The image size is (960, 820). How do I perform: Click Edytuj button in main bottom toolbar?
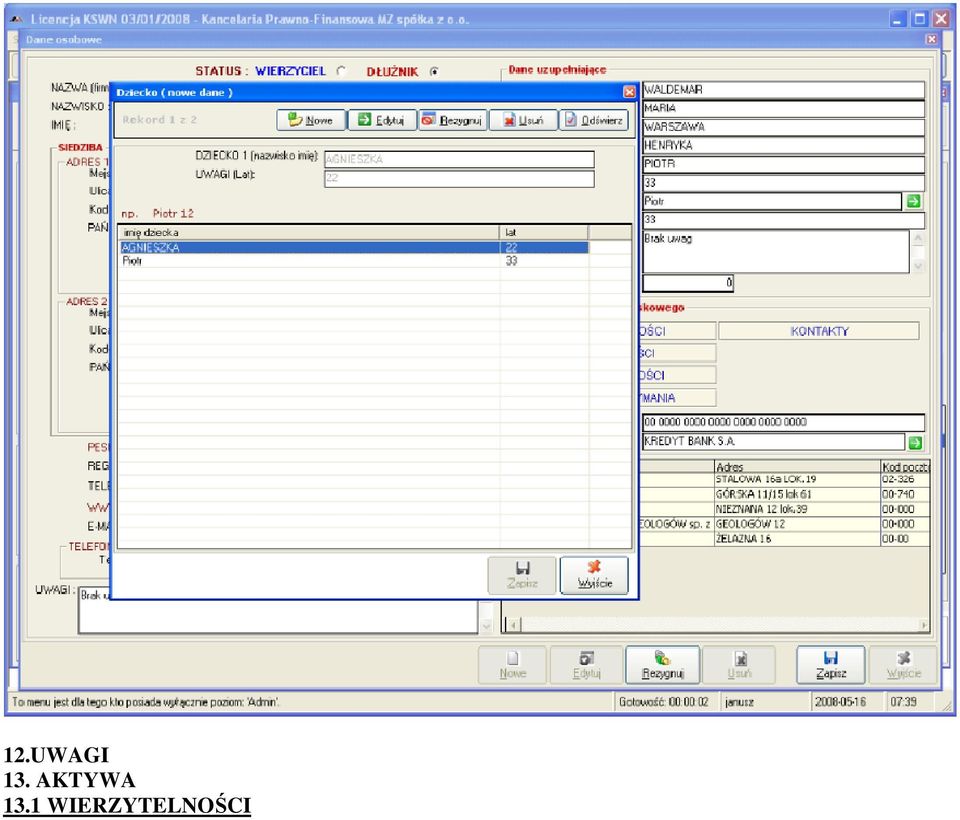(x=586, y=664)
